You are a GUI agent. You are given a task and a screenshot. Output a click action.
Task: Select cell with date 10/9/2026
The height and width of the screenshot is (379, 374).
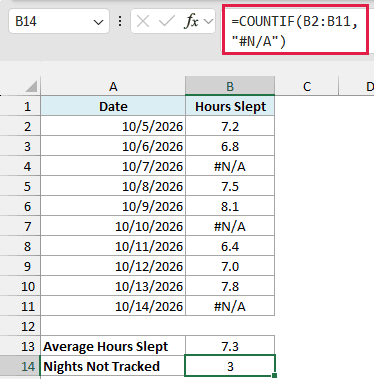point(113,206)
